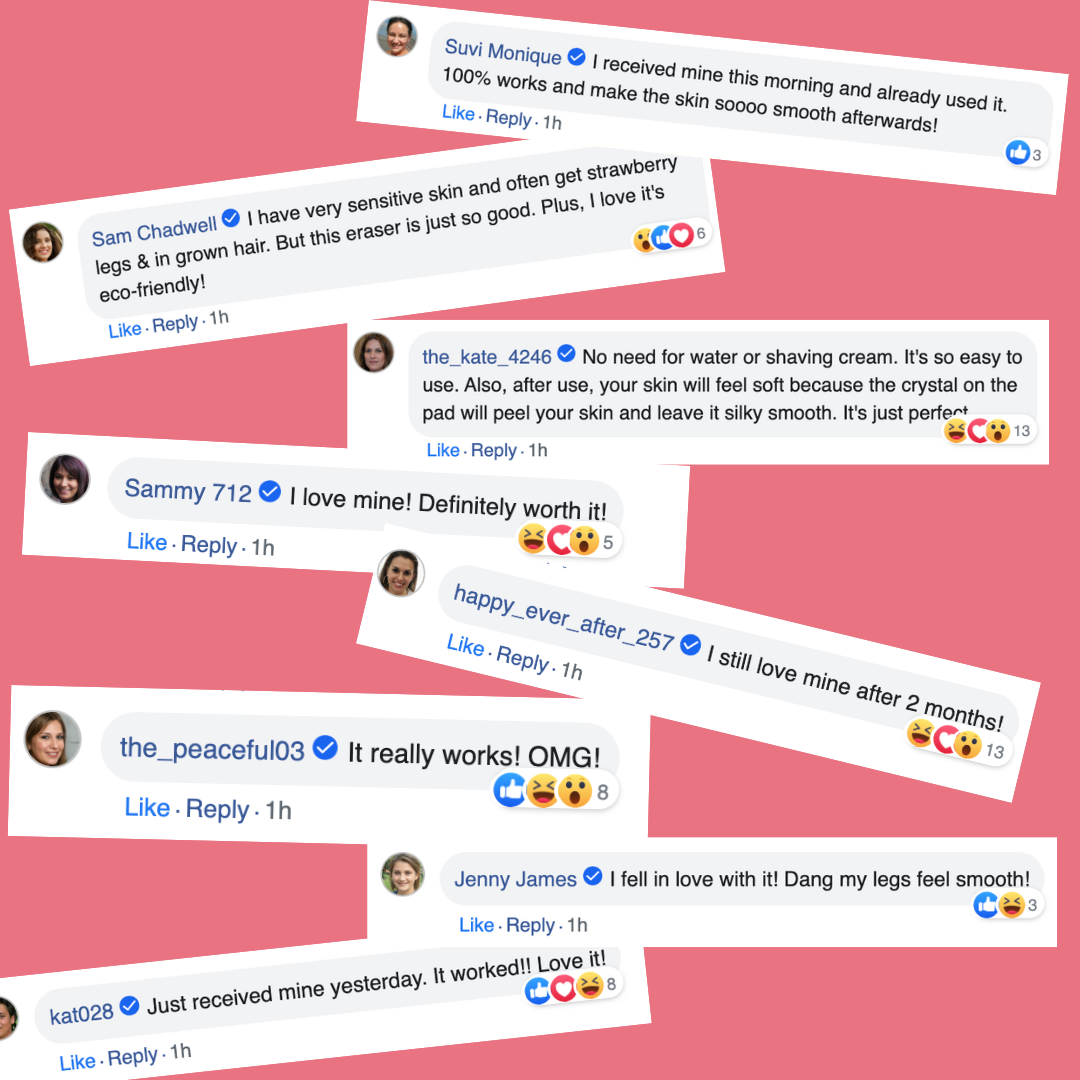Click Suvi Monique's profile picture
This screenshot has height=1080, width=1080.
[x=396, y=36]
